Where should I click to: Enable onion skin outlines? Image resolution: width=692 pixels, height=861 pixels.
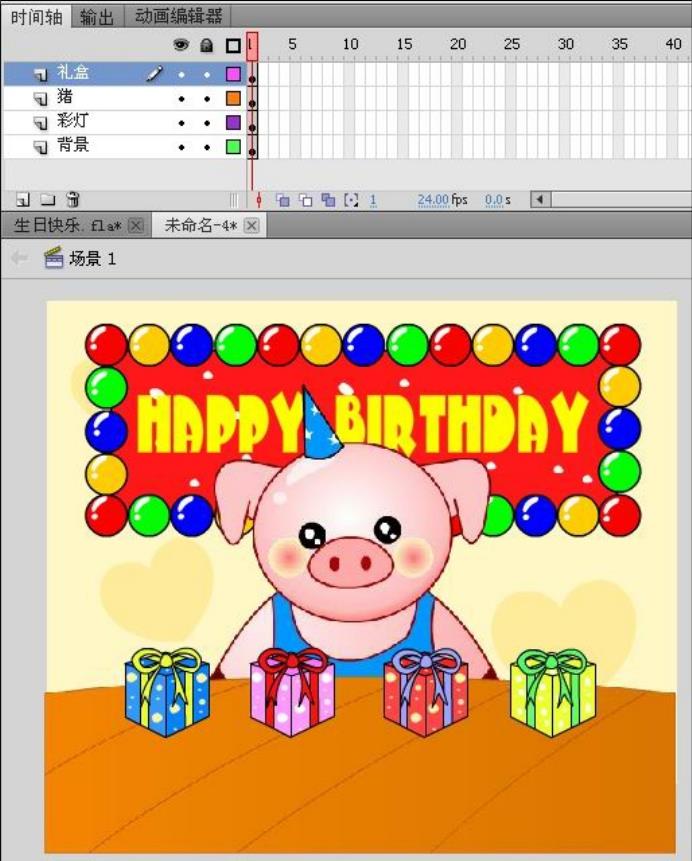click(305, 200)
